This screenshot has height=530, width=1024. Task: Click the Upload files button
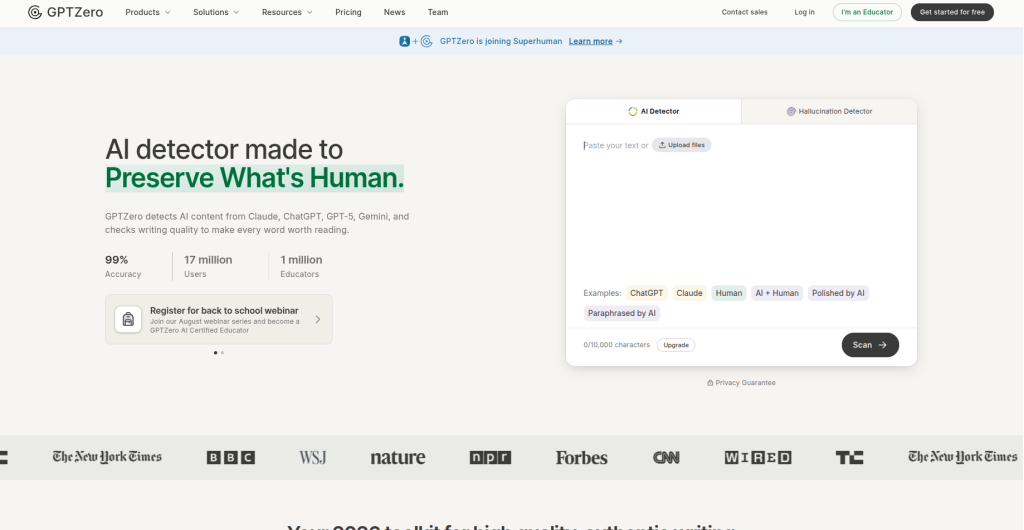(681, 145)
